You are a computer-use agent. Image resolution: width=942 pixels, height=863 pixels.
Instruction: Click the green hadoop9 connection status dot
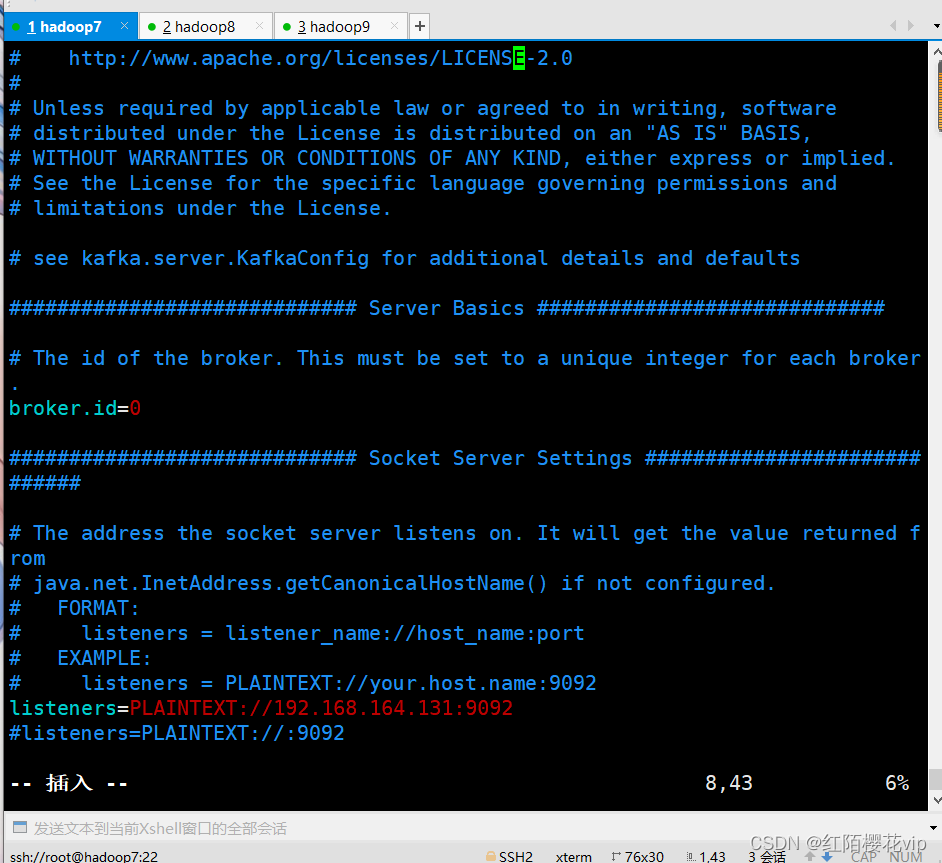(x=287, y=26)
